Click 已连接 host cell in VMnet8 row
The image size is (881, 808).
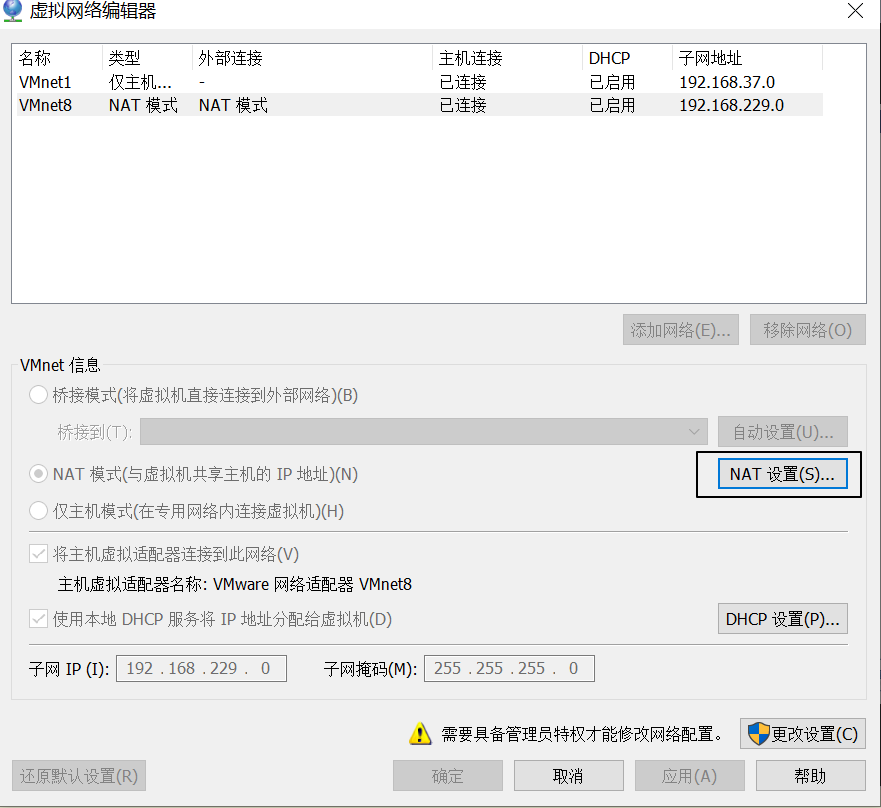click(463, 105)
